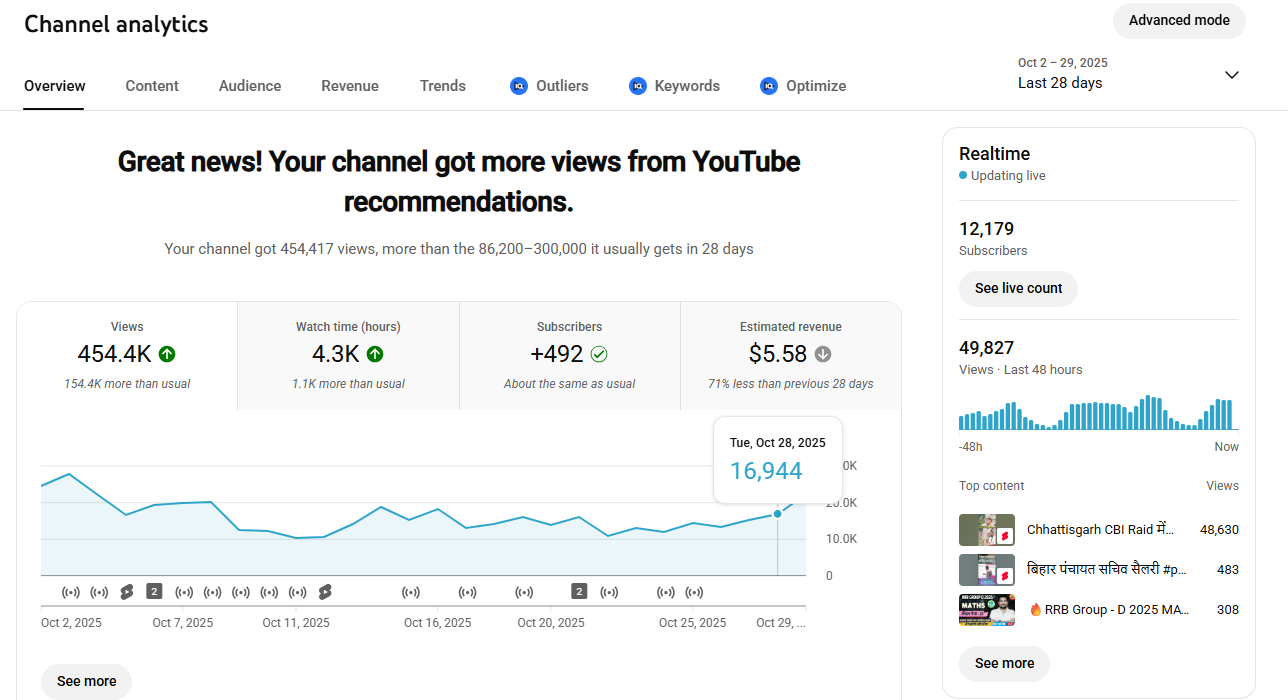
Task: Click See more under Realtime top content
Action: coord(1004,664)
